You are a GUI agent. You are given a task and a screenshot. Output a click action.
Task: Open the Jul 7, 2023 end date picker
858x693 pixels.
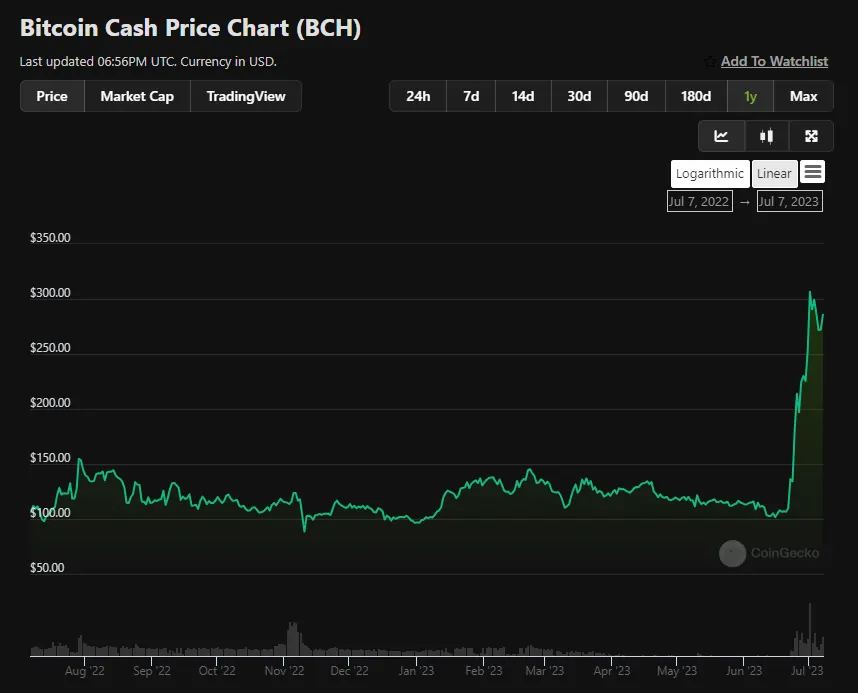point(789,201)
